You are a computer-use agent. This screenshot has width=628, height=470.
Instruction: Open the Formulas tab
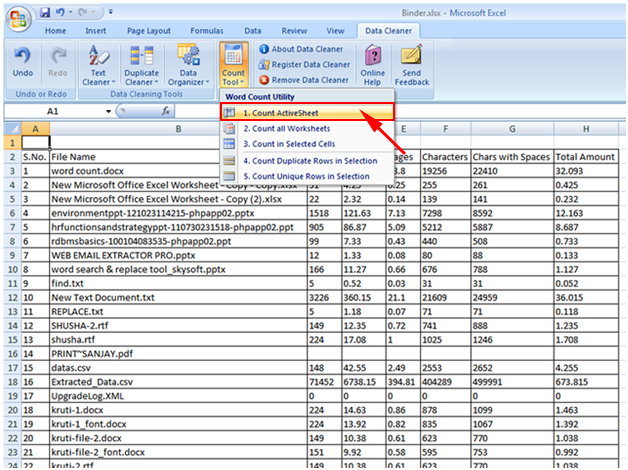point(207,31)
